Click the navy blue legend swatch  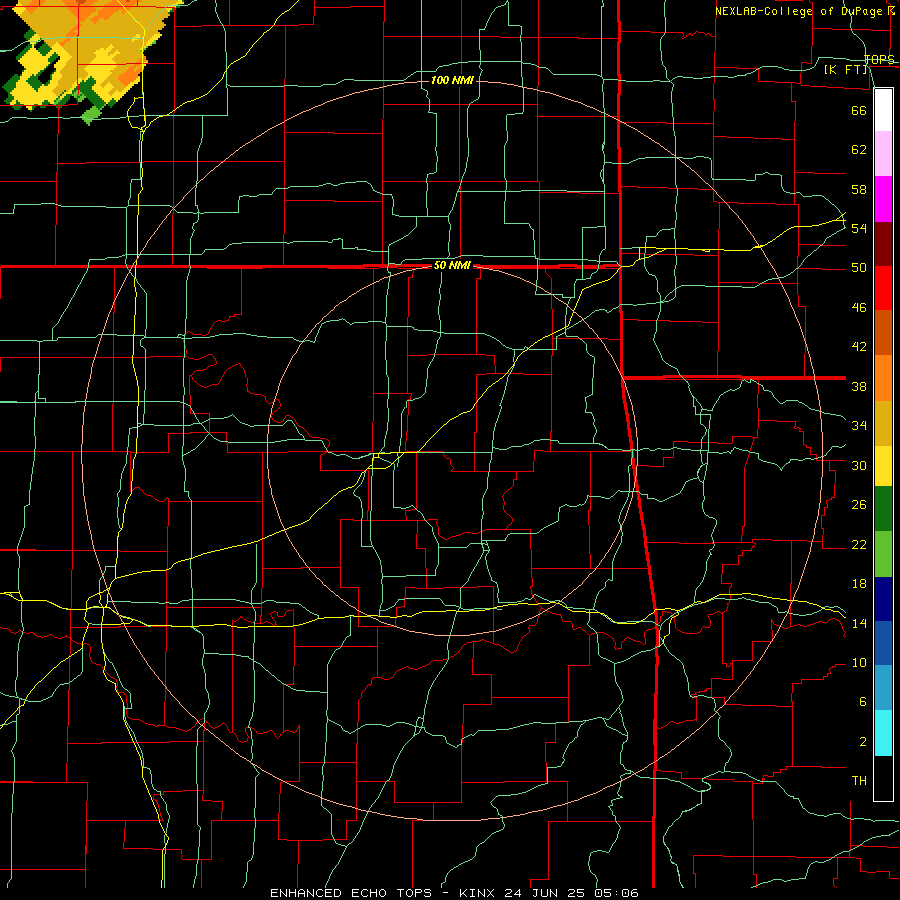pyautogui.click(x=883, y=599)
